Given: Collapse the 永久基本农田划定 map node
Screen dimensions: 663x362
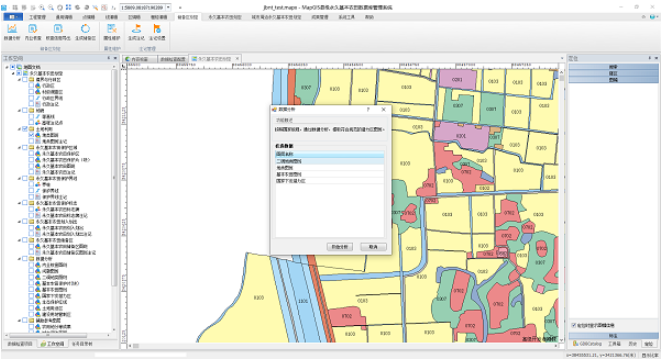Looking at the screenshot, I should [13, 73].
